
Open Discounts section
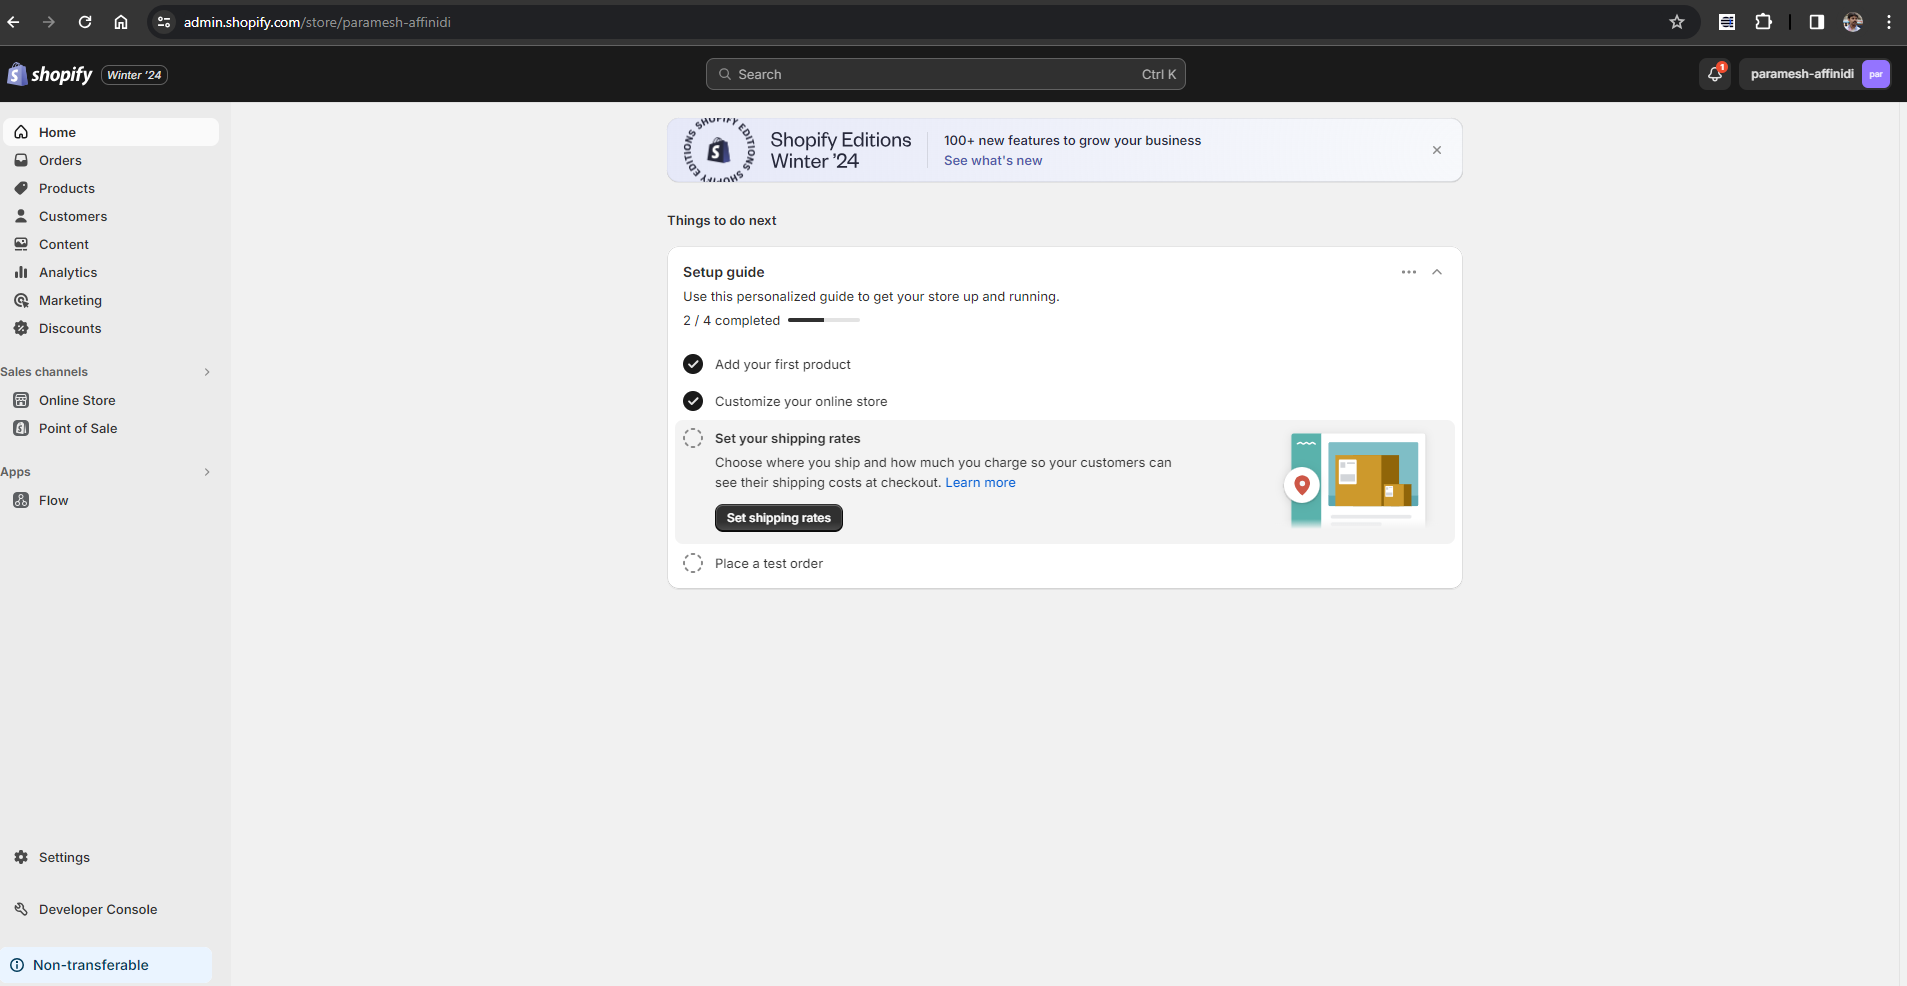pyautogui.click(x=111, y=328)
